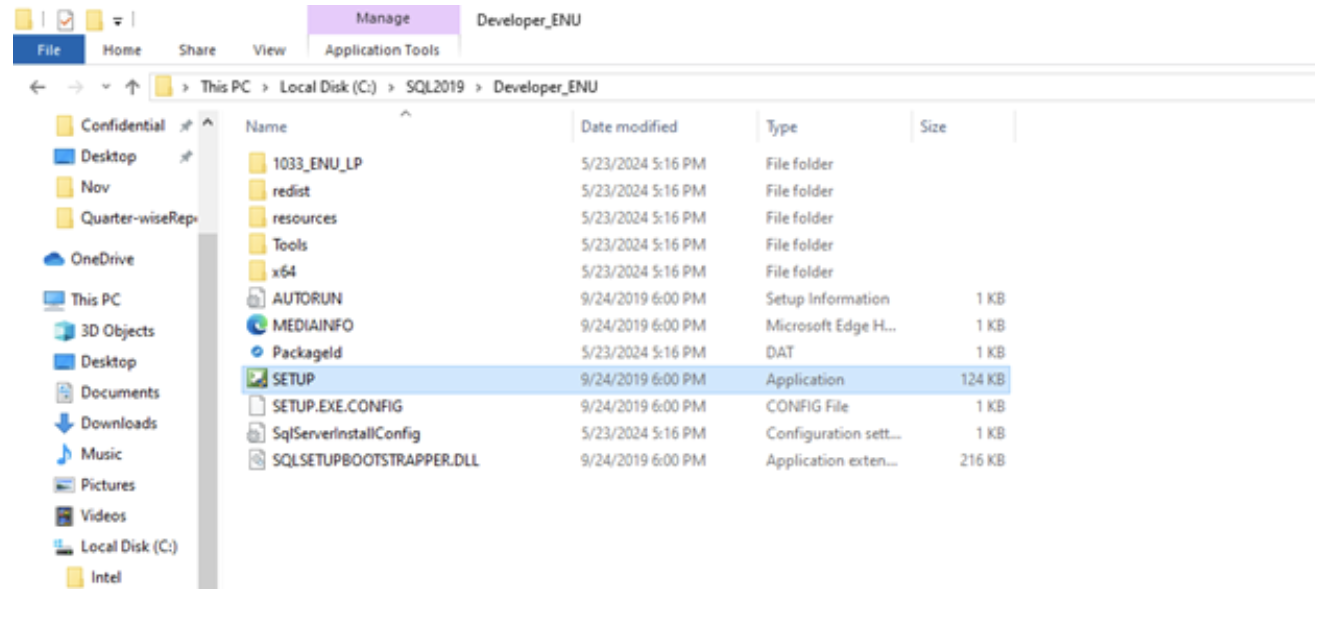This screenshot has height=628, width=1332.
Task: Switch to the Home ribbon tab
Action: tap(122, 50)
